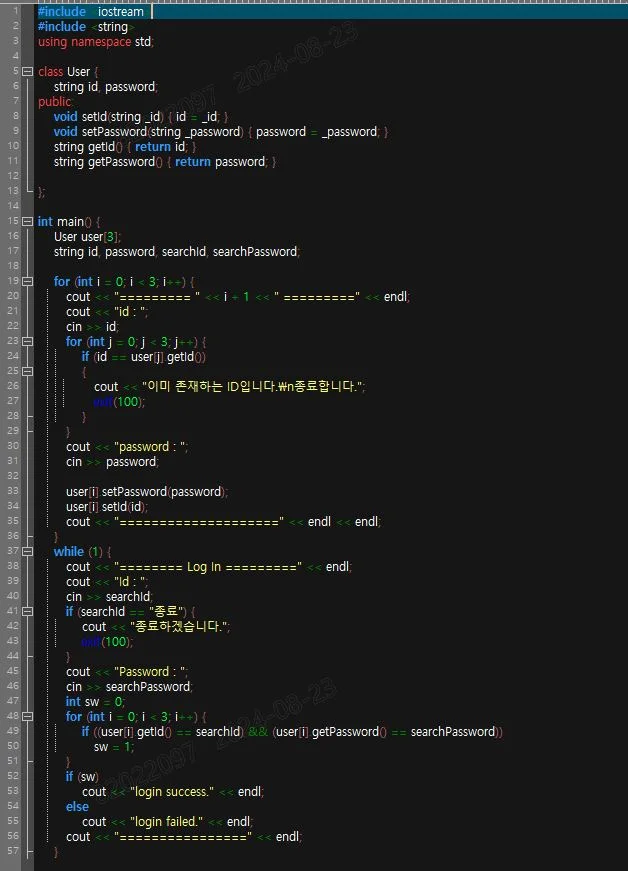This screenshot has width=628, height=871.
Task: Click the 'int sw = 0;' declaration
Action: [96, 702]
